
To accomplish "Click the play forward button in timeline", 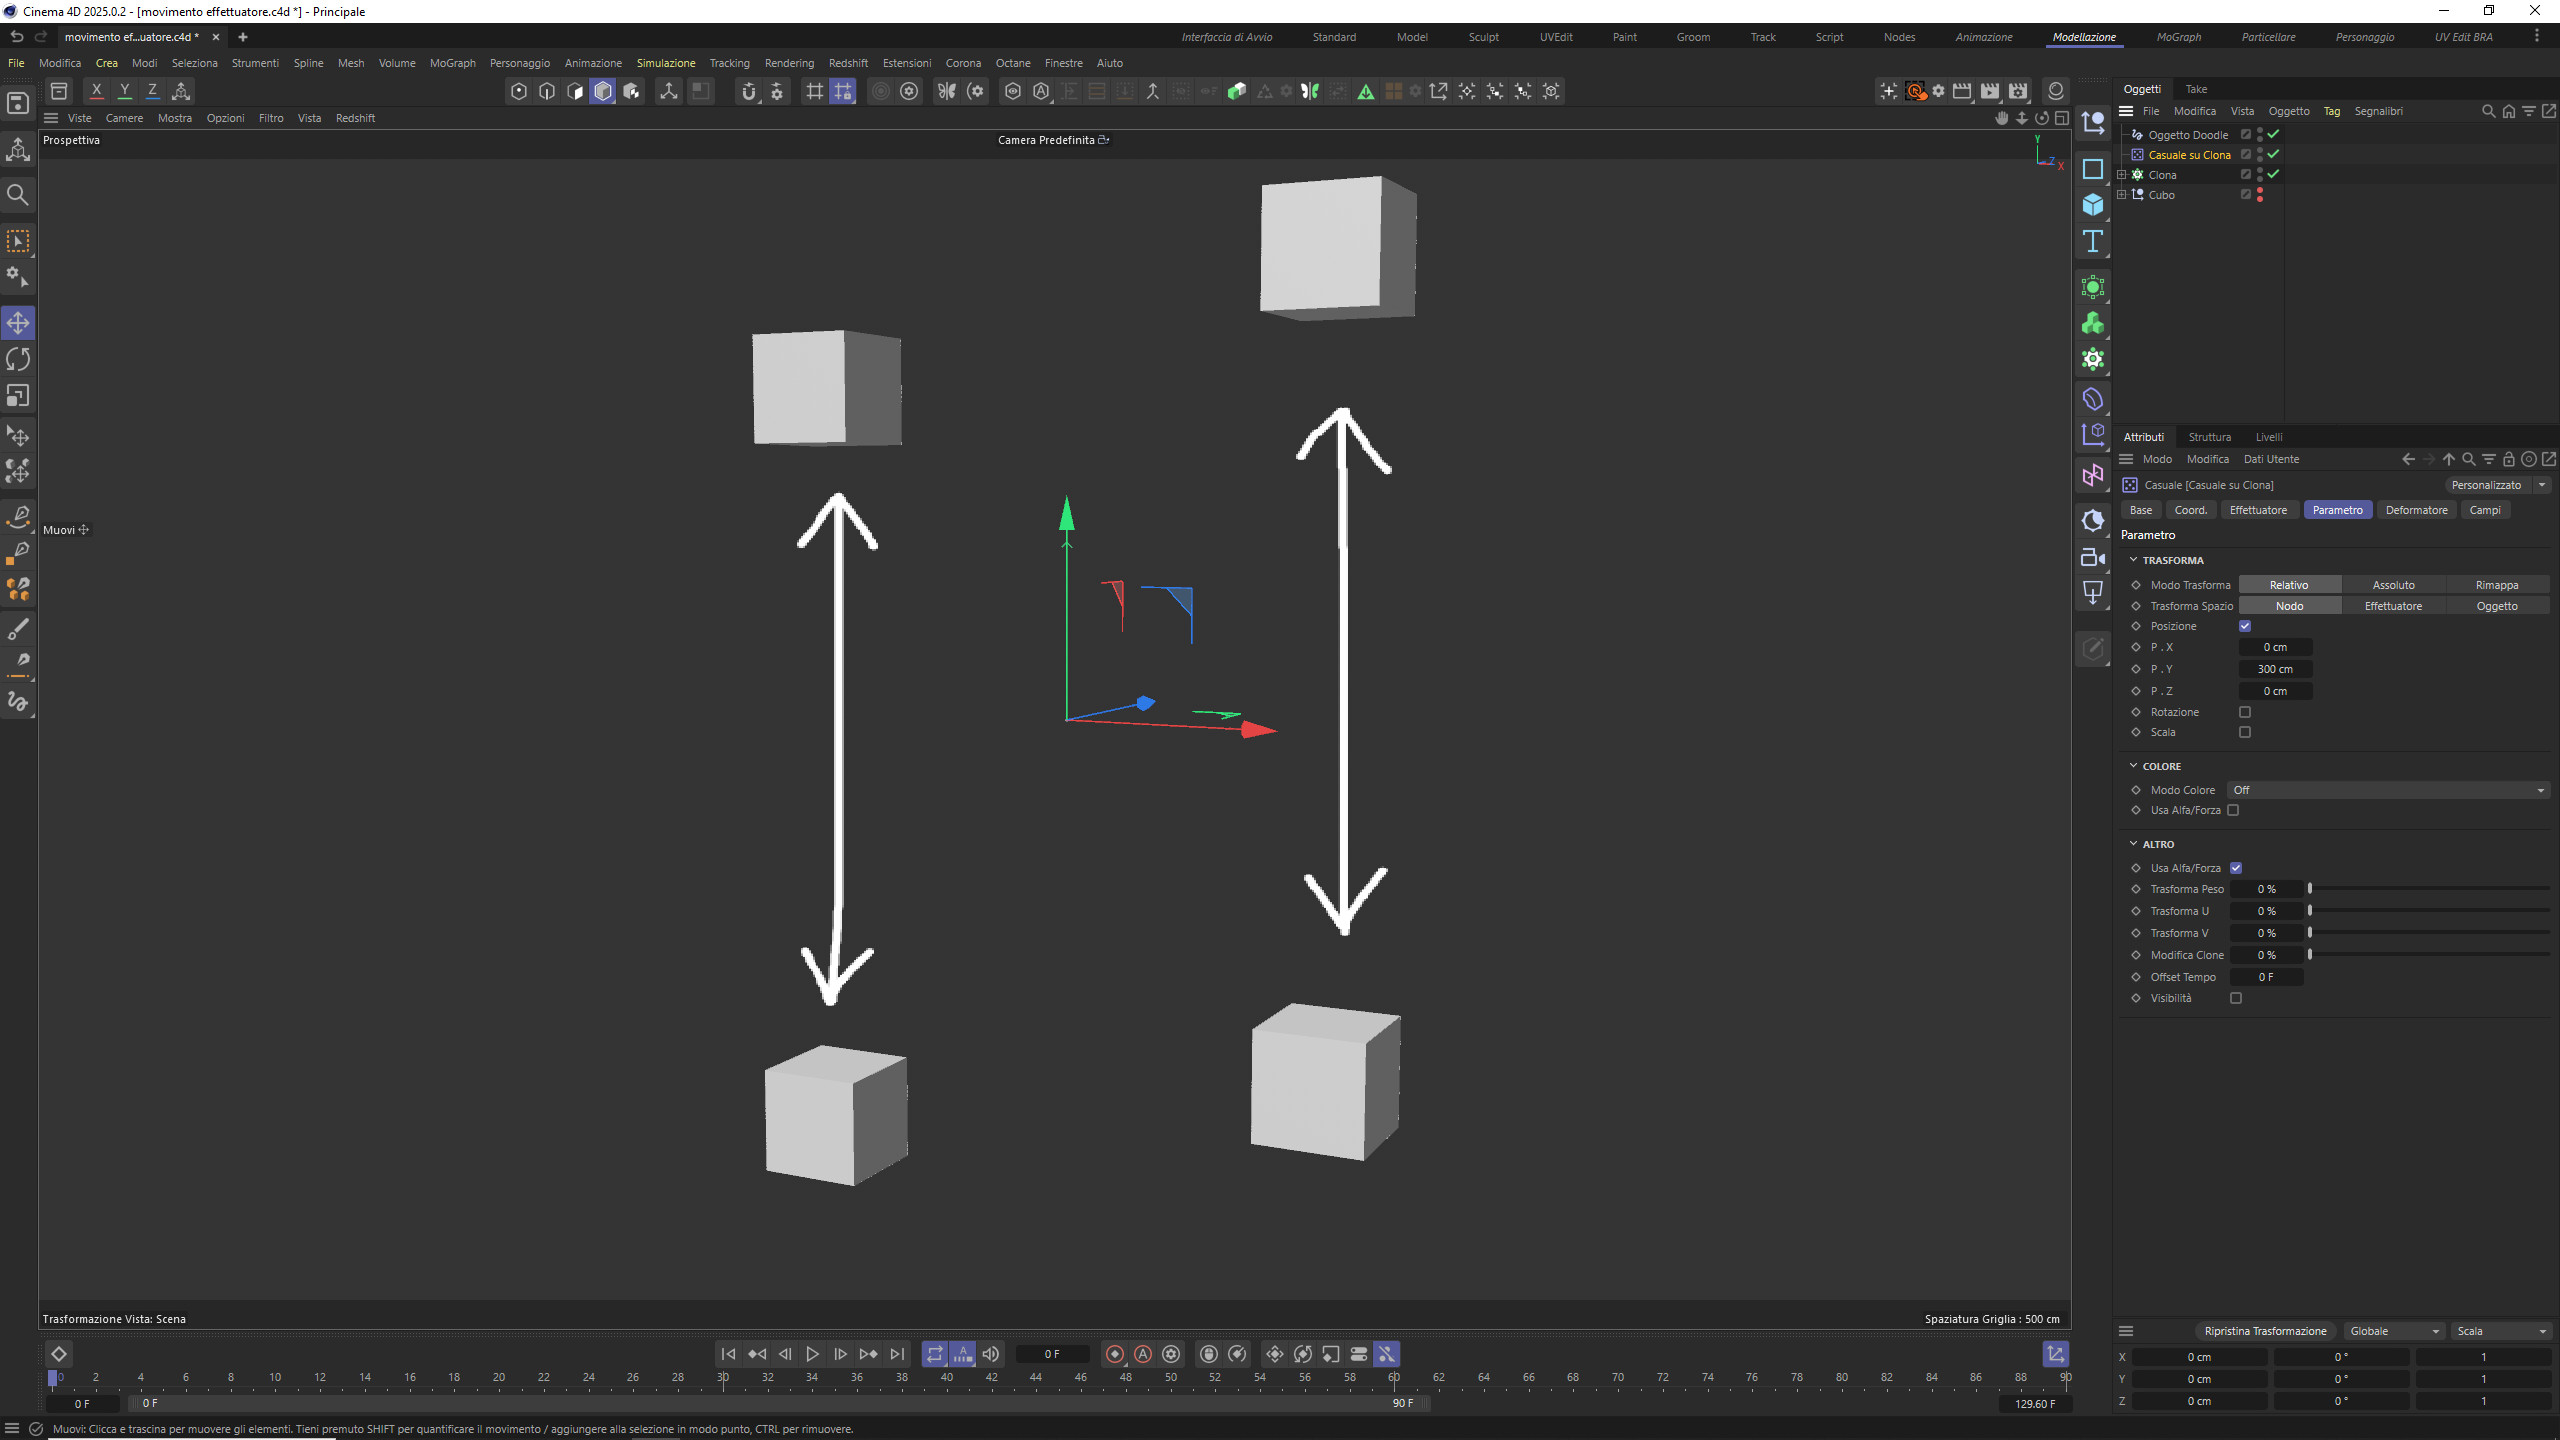I will coord(812,1354).
